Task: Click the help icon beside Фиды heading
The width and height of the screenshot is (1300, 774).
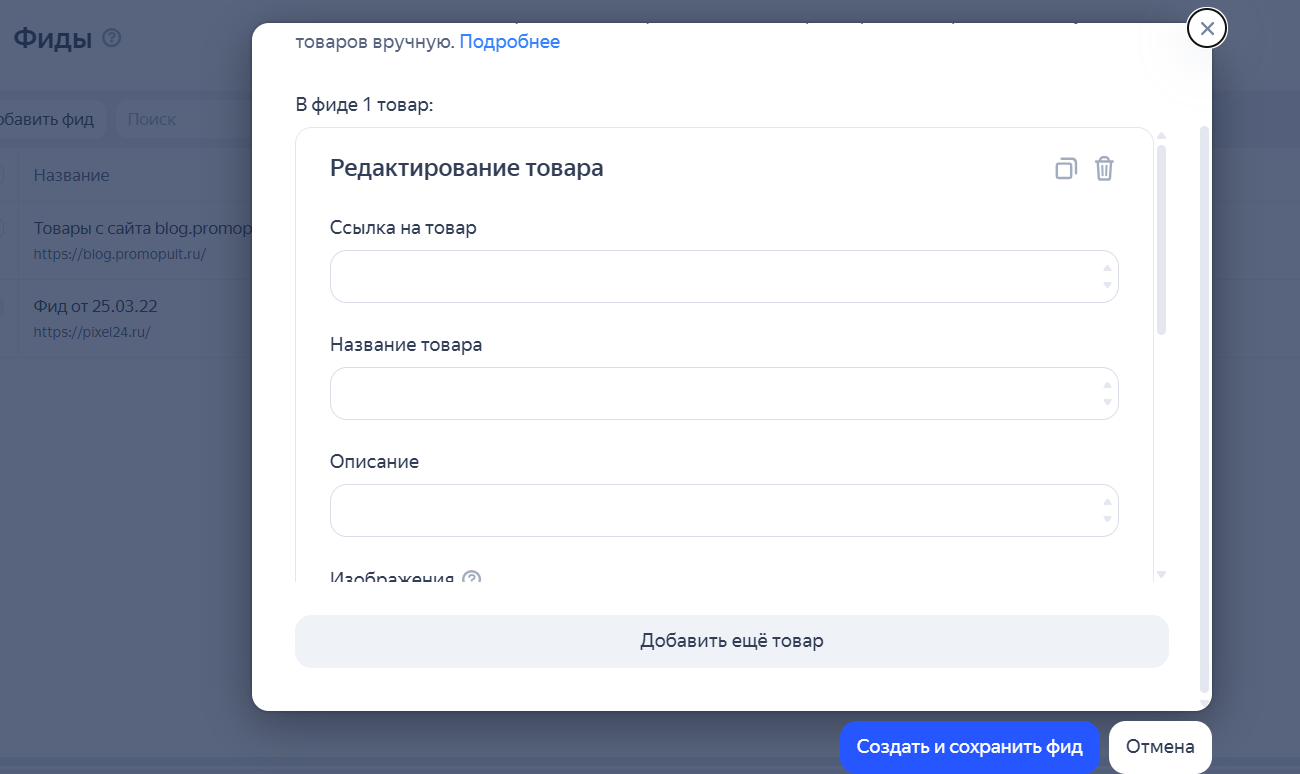Action: click(x=112, y=39)
